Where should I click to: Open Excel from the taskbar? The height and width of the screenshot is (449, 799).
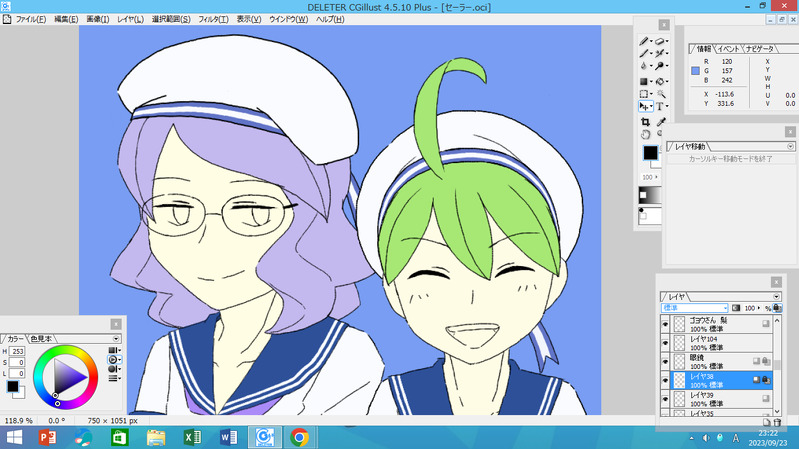click(192, 437)
